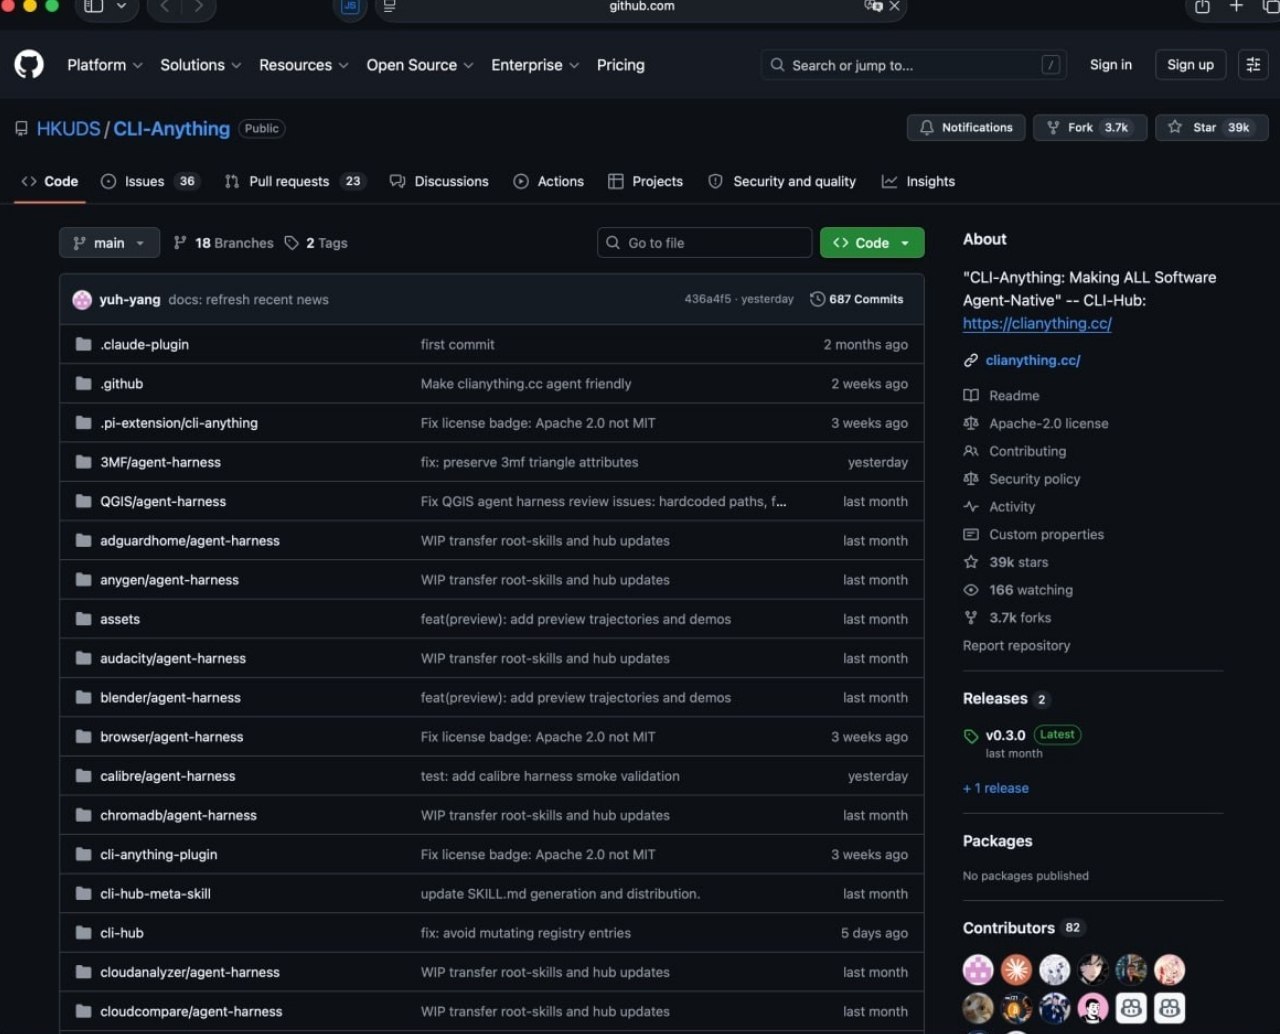Expand the Solutions menu
The height and width of the screenshot is (1034, 1280).
tap(201, 65)
